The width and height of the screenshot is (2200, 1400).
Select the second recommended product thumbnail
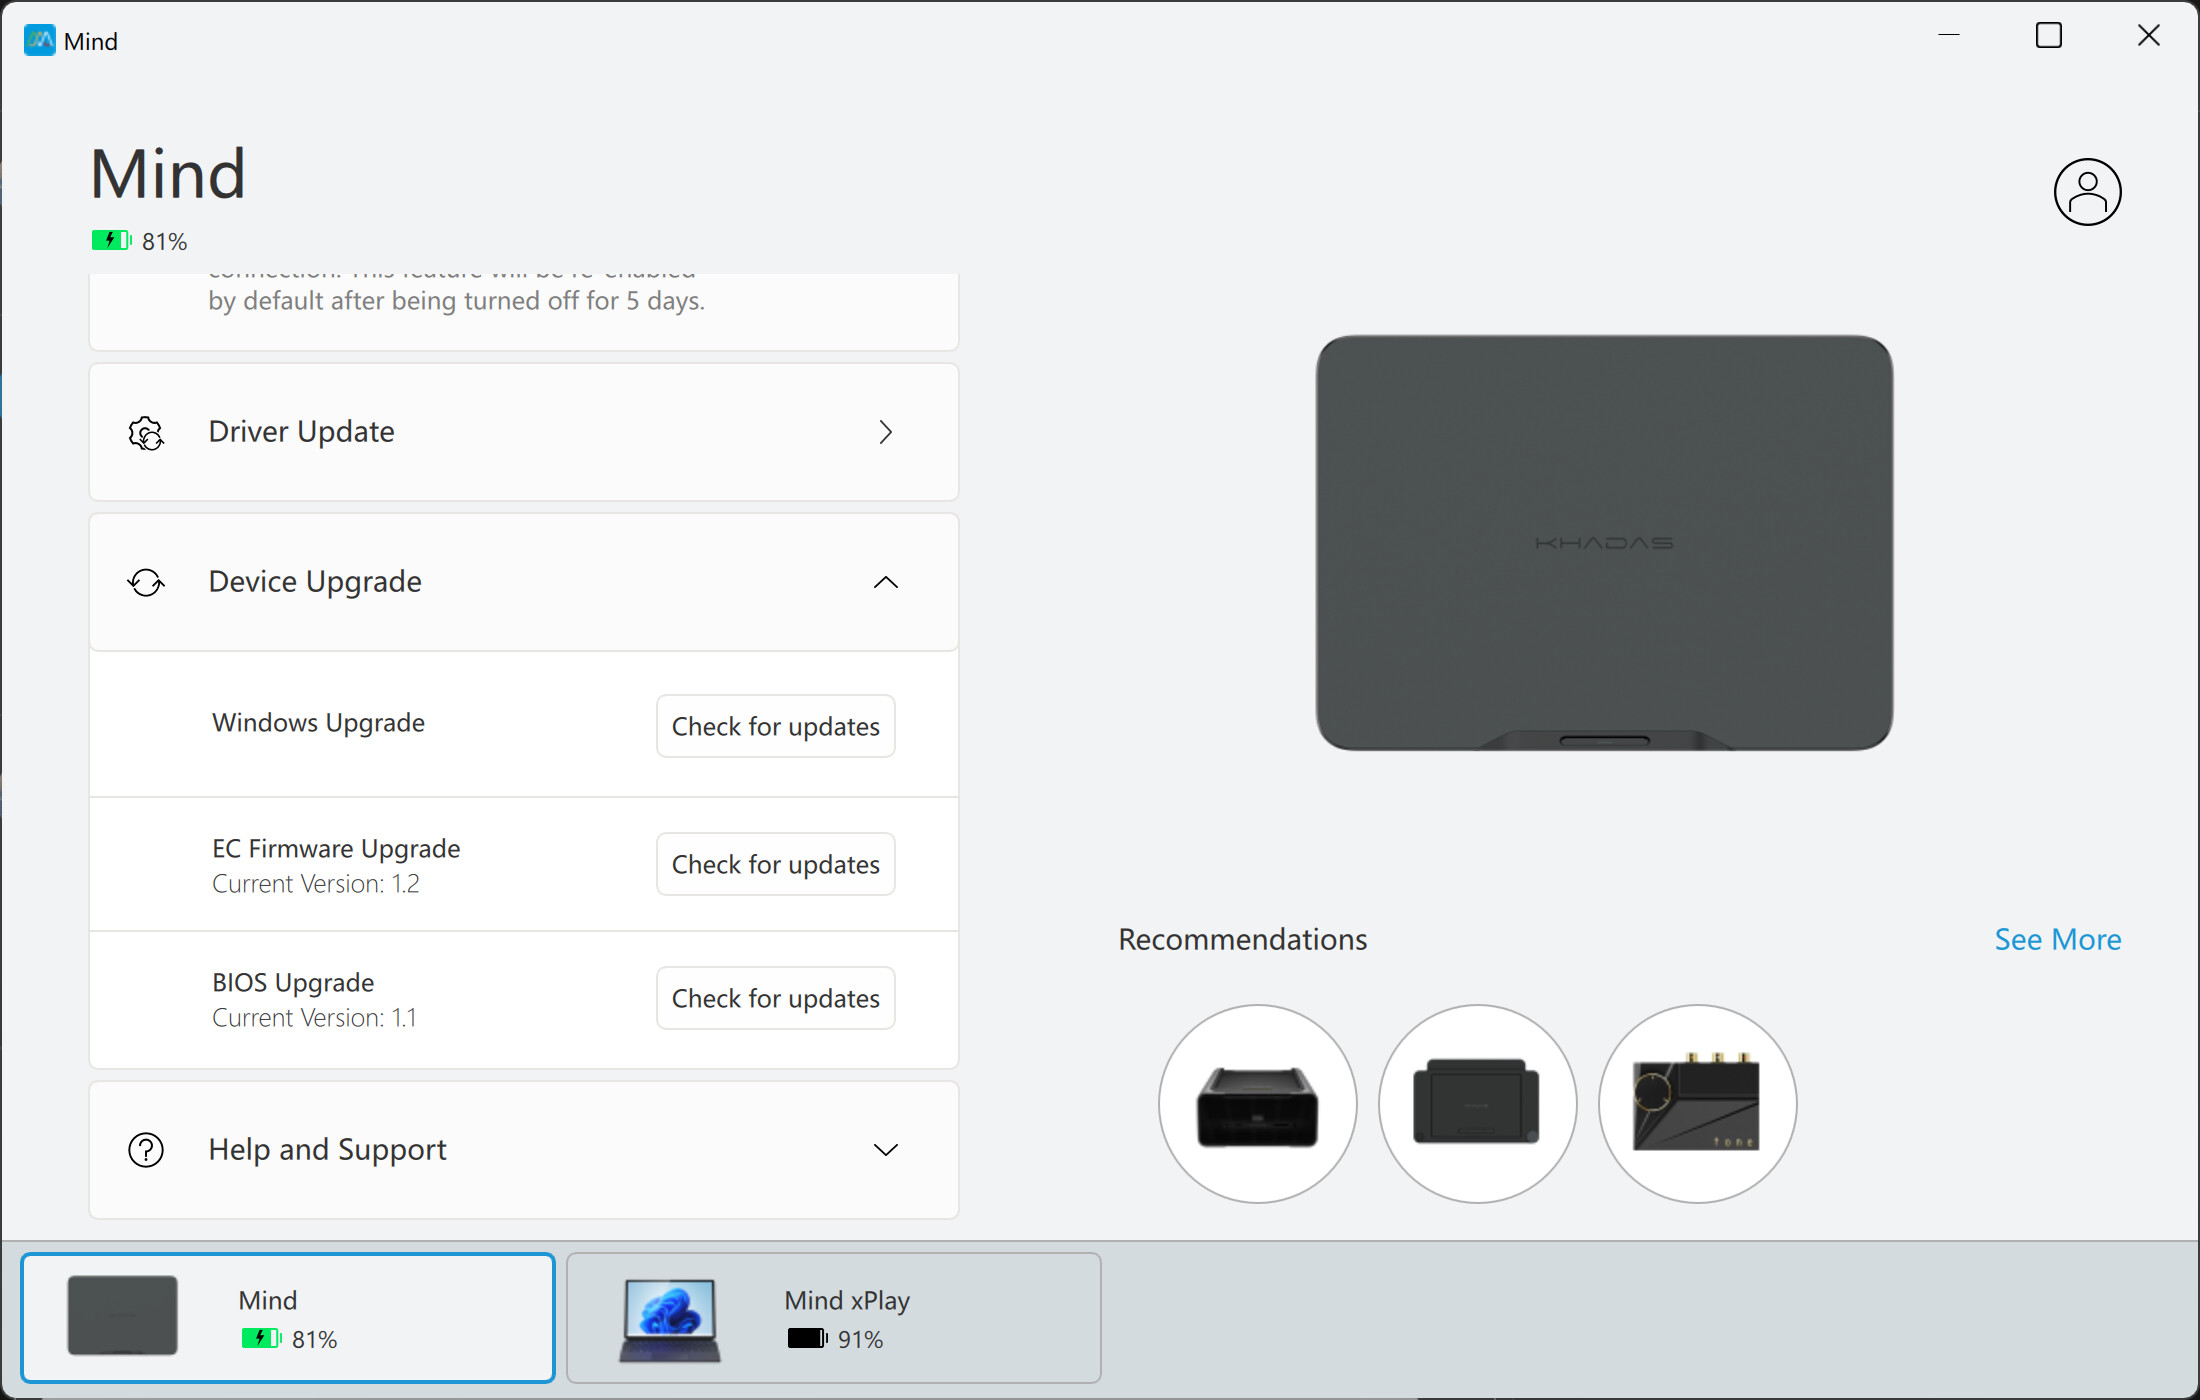[x=1477, y=1104]
